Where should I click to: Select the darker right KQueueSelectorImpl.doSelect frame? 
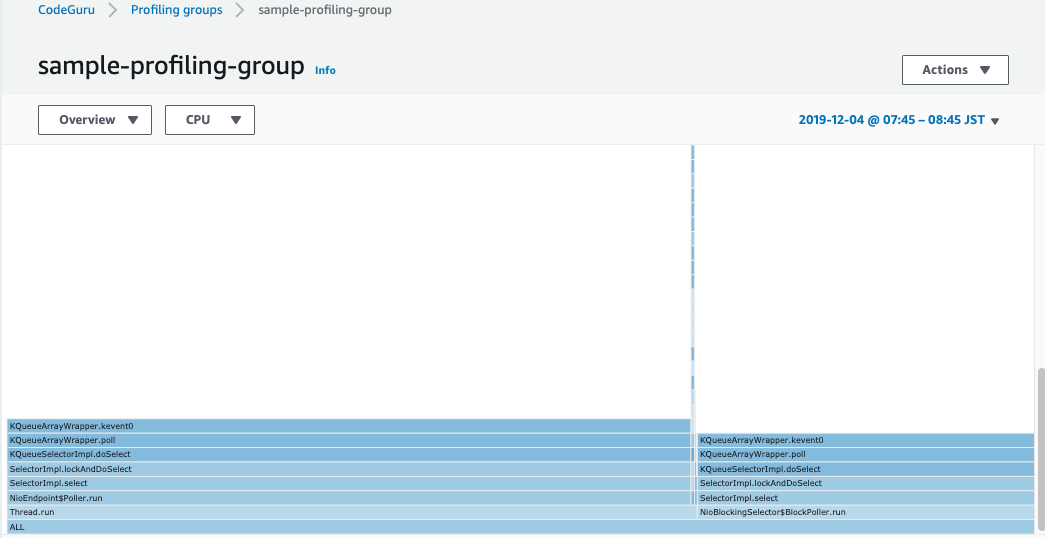(x=865, y=469)
